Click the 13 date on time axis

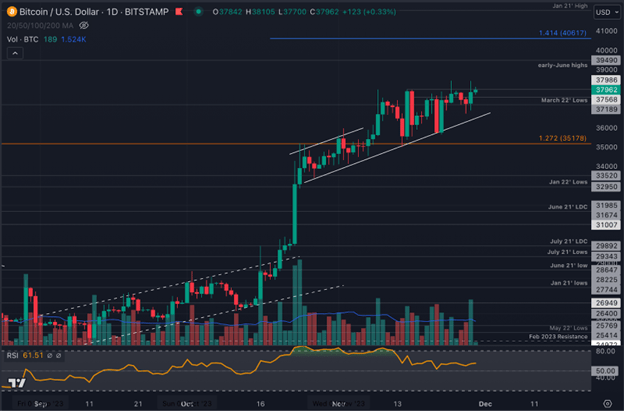pyautogui.click(x=397, y=404)
